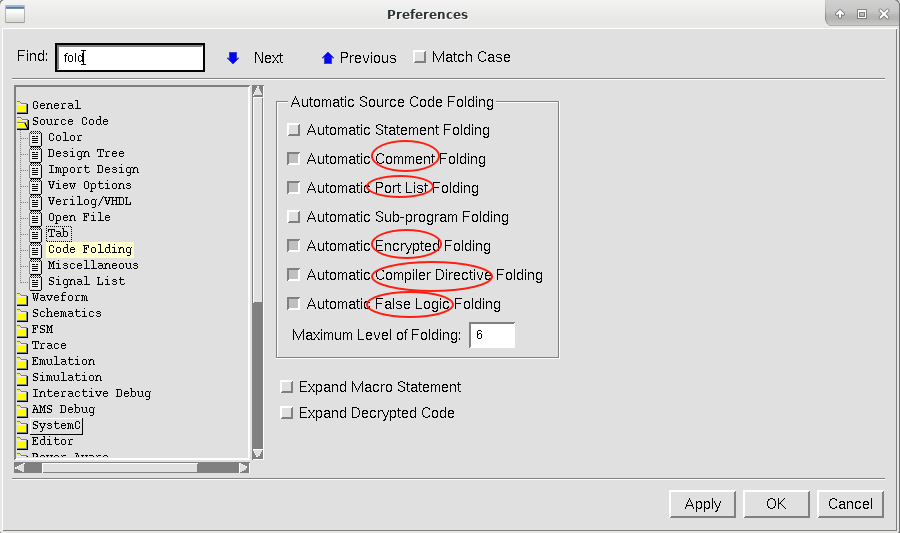Click the Color page icon in tree
The width and height of the screenshot is (900, 533).
pyautogui.click(x=36, y=138)
